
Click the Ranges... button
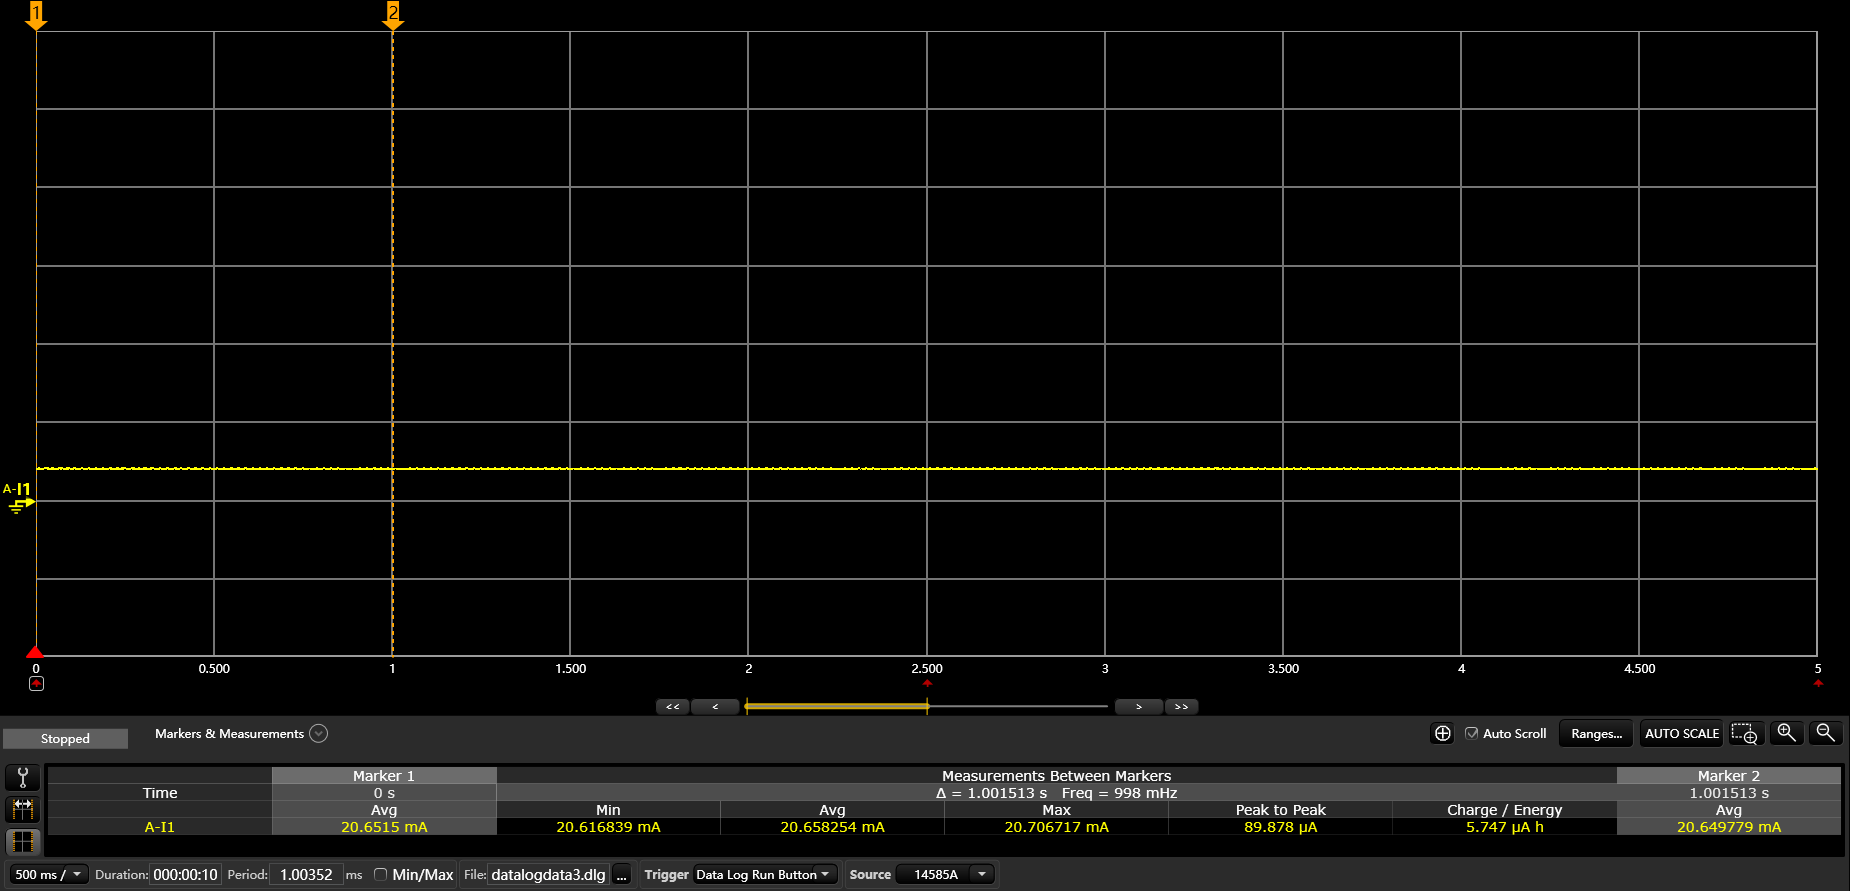click(x=1596, y=733)
